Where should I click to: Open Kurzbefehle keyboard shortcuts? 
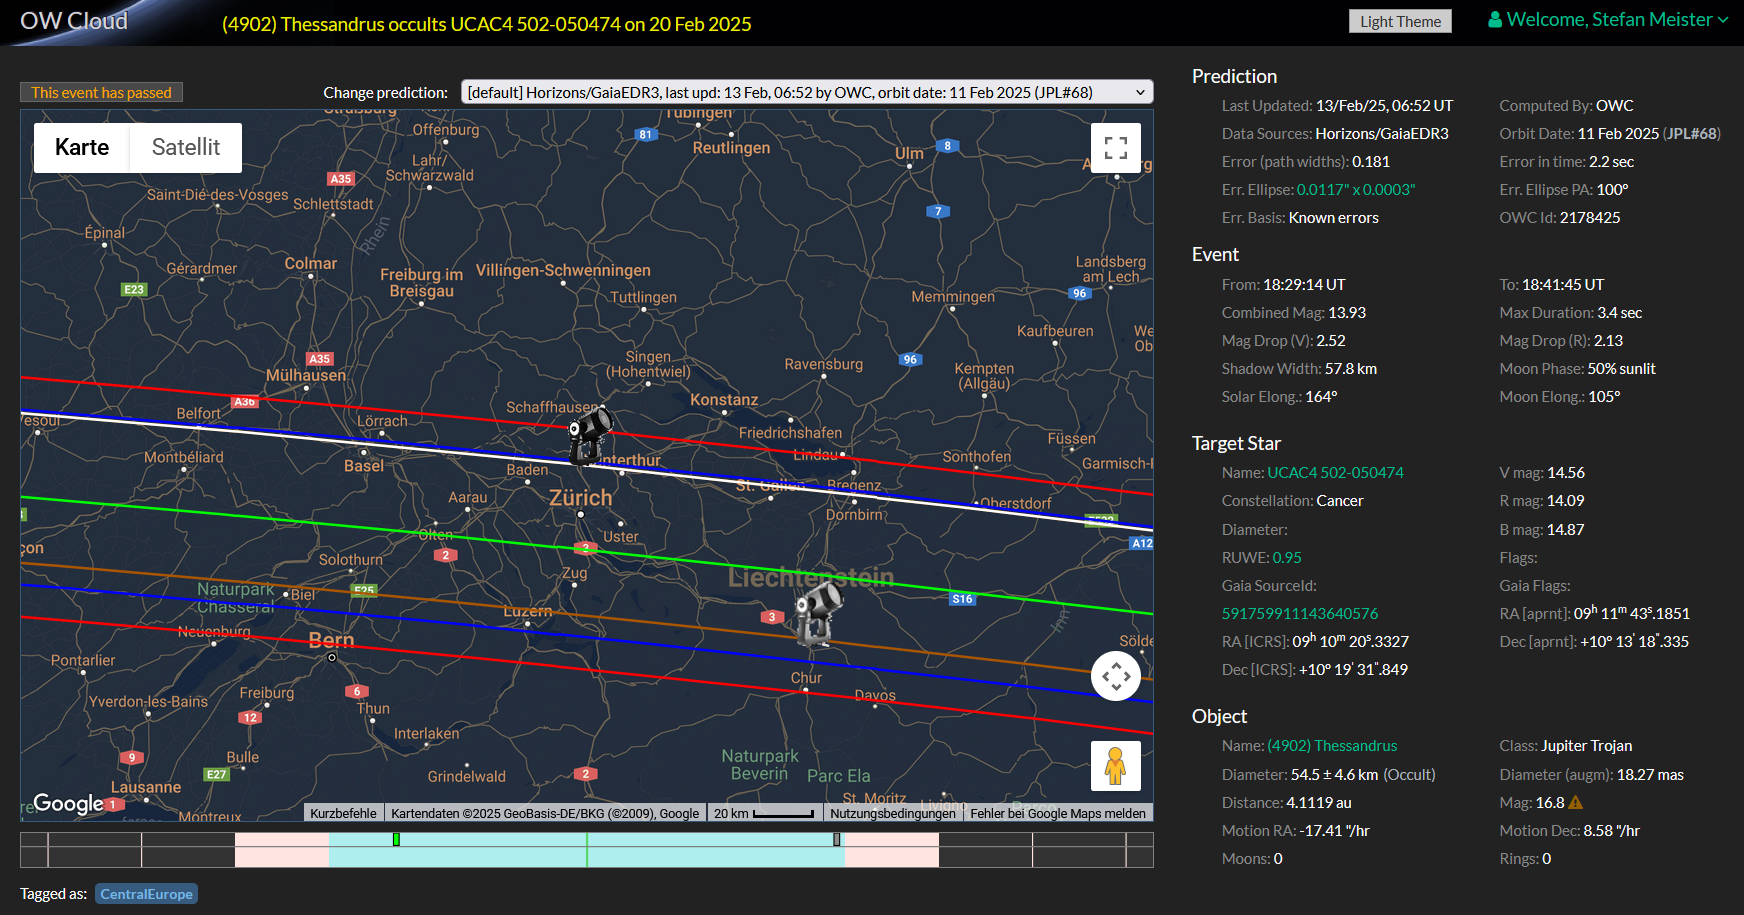343,813
